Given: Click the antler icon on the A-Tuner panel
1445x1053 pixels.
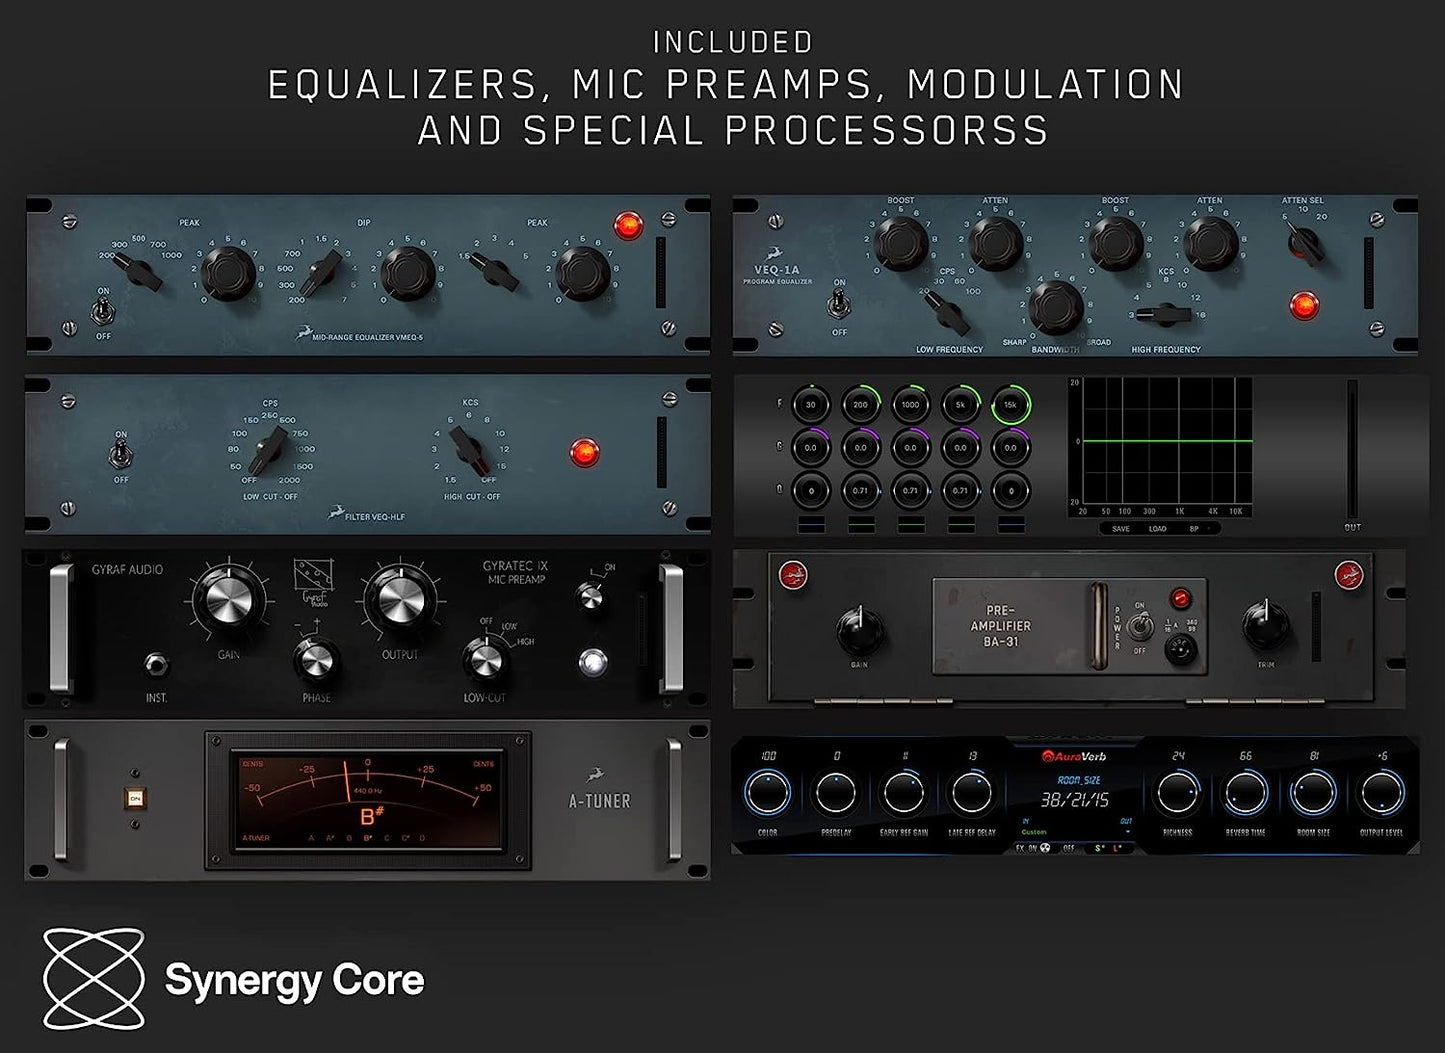Looking at the screenshot, I should 595,775.
